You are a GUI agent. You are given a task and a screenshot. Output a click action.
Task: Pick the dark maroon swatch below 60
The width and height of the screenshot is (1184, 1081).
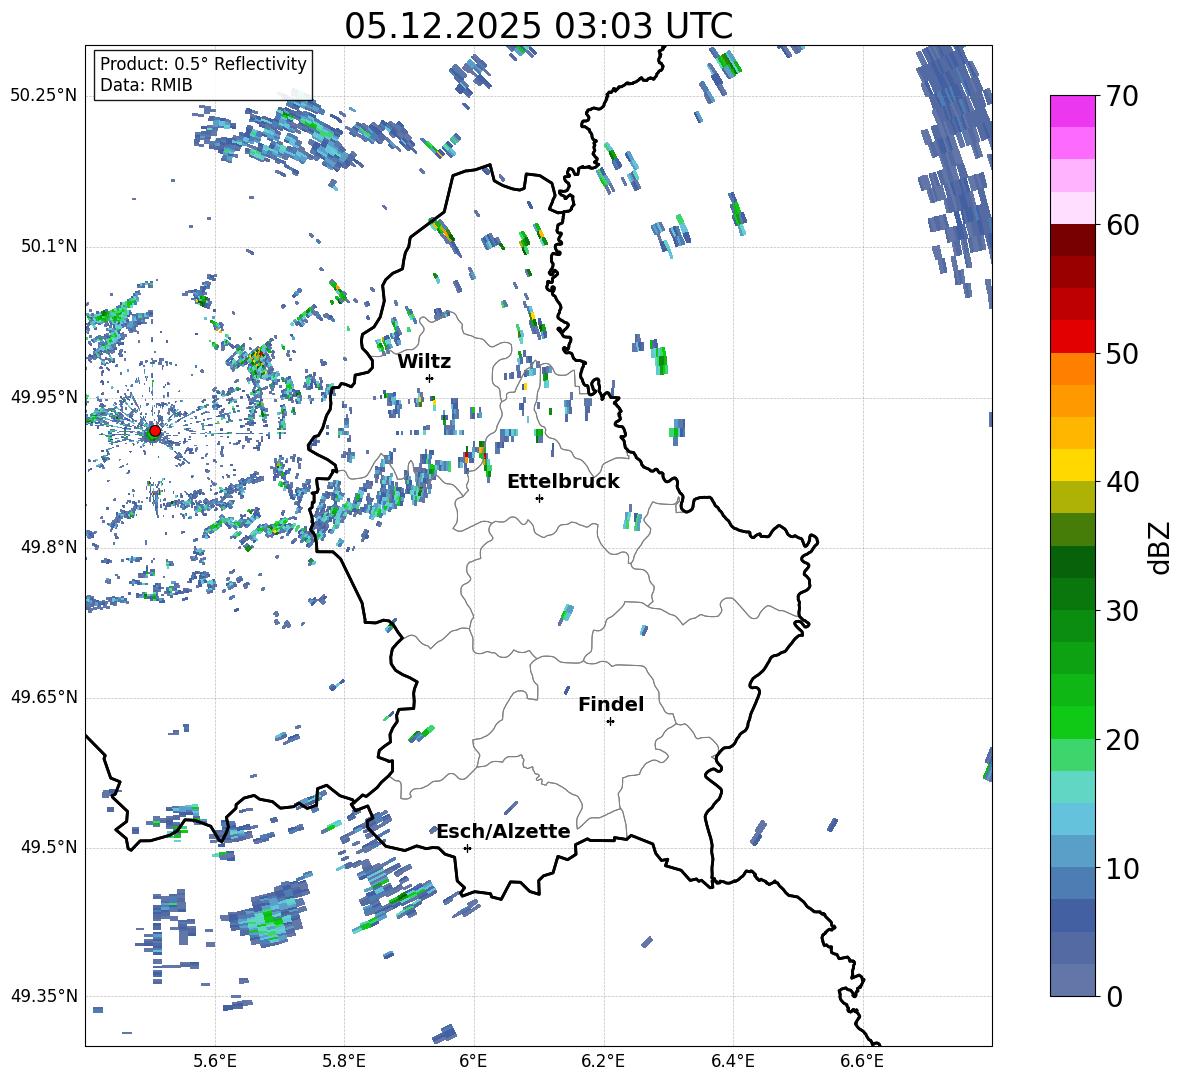click(1073, 240)
